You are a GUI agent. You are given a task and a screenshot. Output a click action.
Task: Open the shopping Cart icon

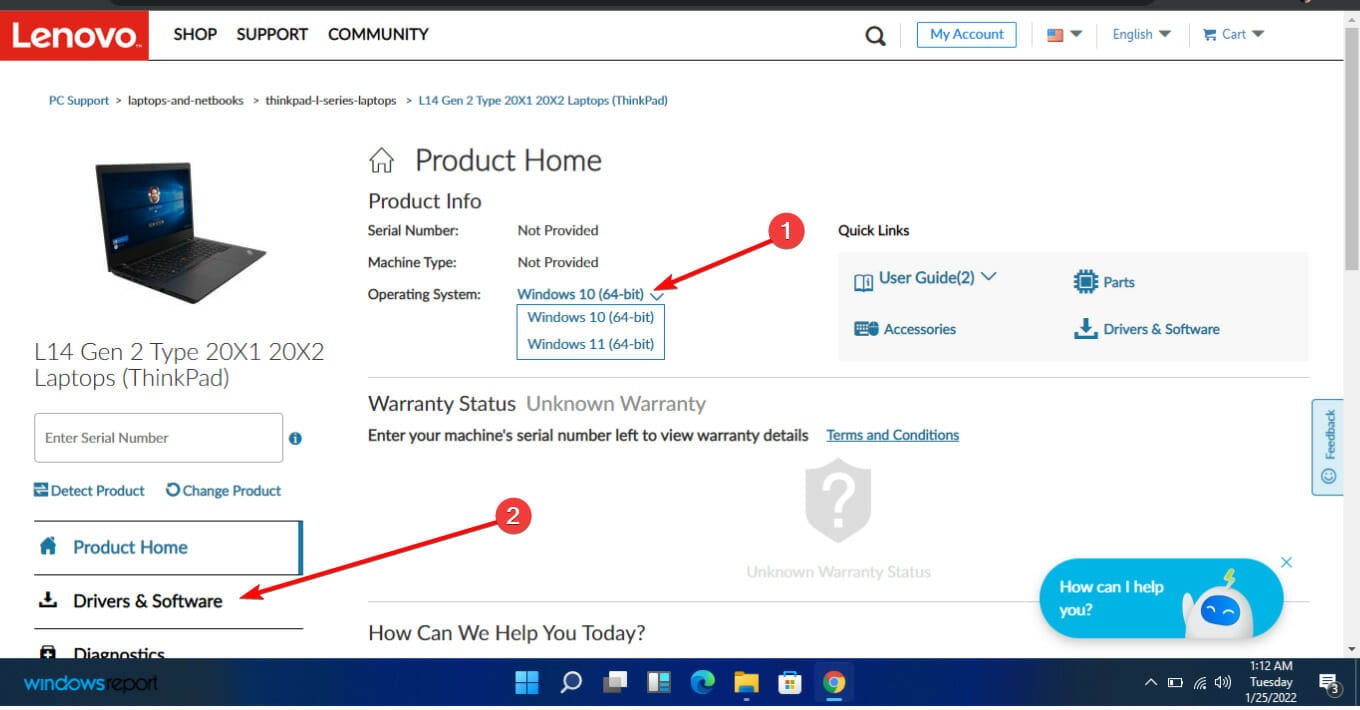point(1210,35)
